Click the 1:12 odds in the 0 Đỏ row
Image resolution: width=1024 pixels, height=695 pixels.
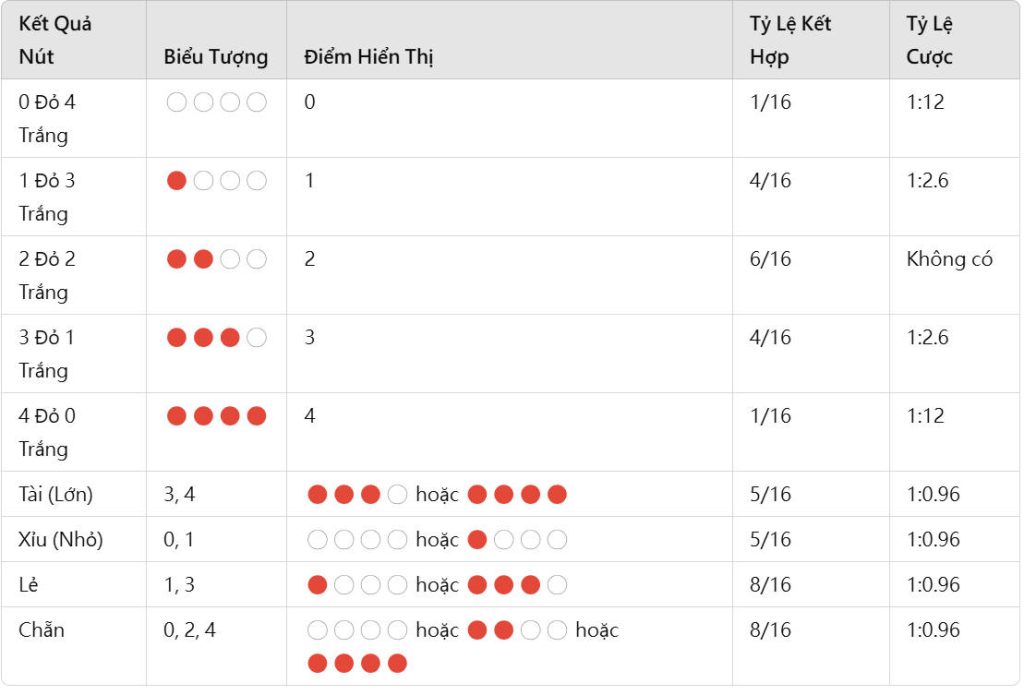pos(925,103)
